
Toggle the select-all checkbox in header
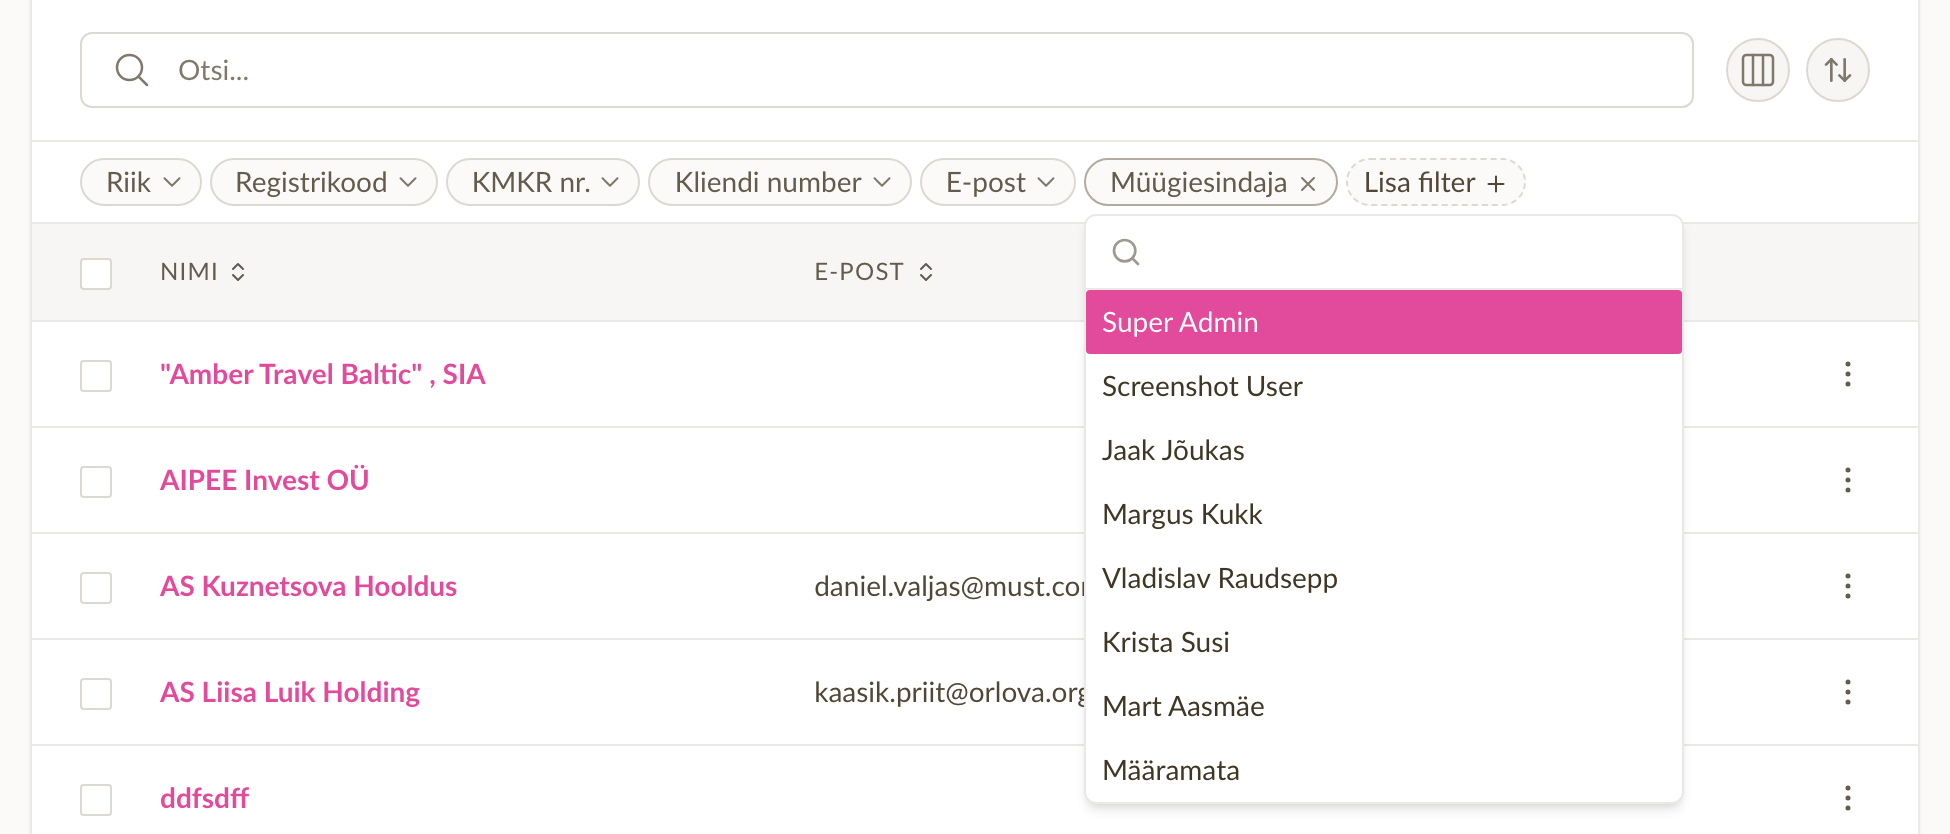pyautogui.click(x=96, y=274)
